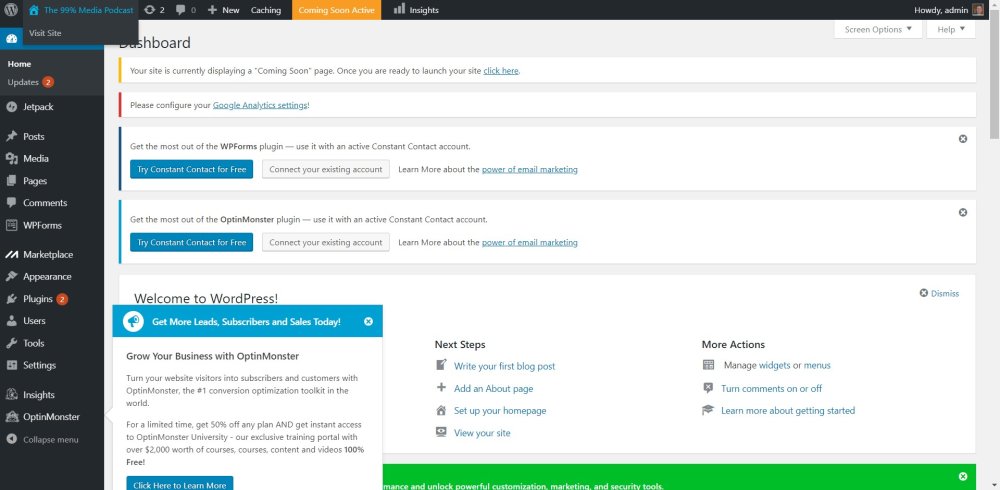Click Set up your homepage link
Viewport: 1000px width, 490px height.
point(500,411)
